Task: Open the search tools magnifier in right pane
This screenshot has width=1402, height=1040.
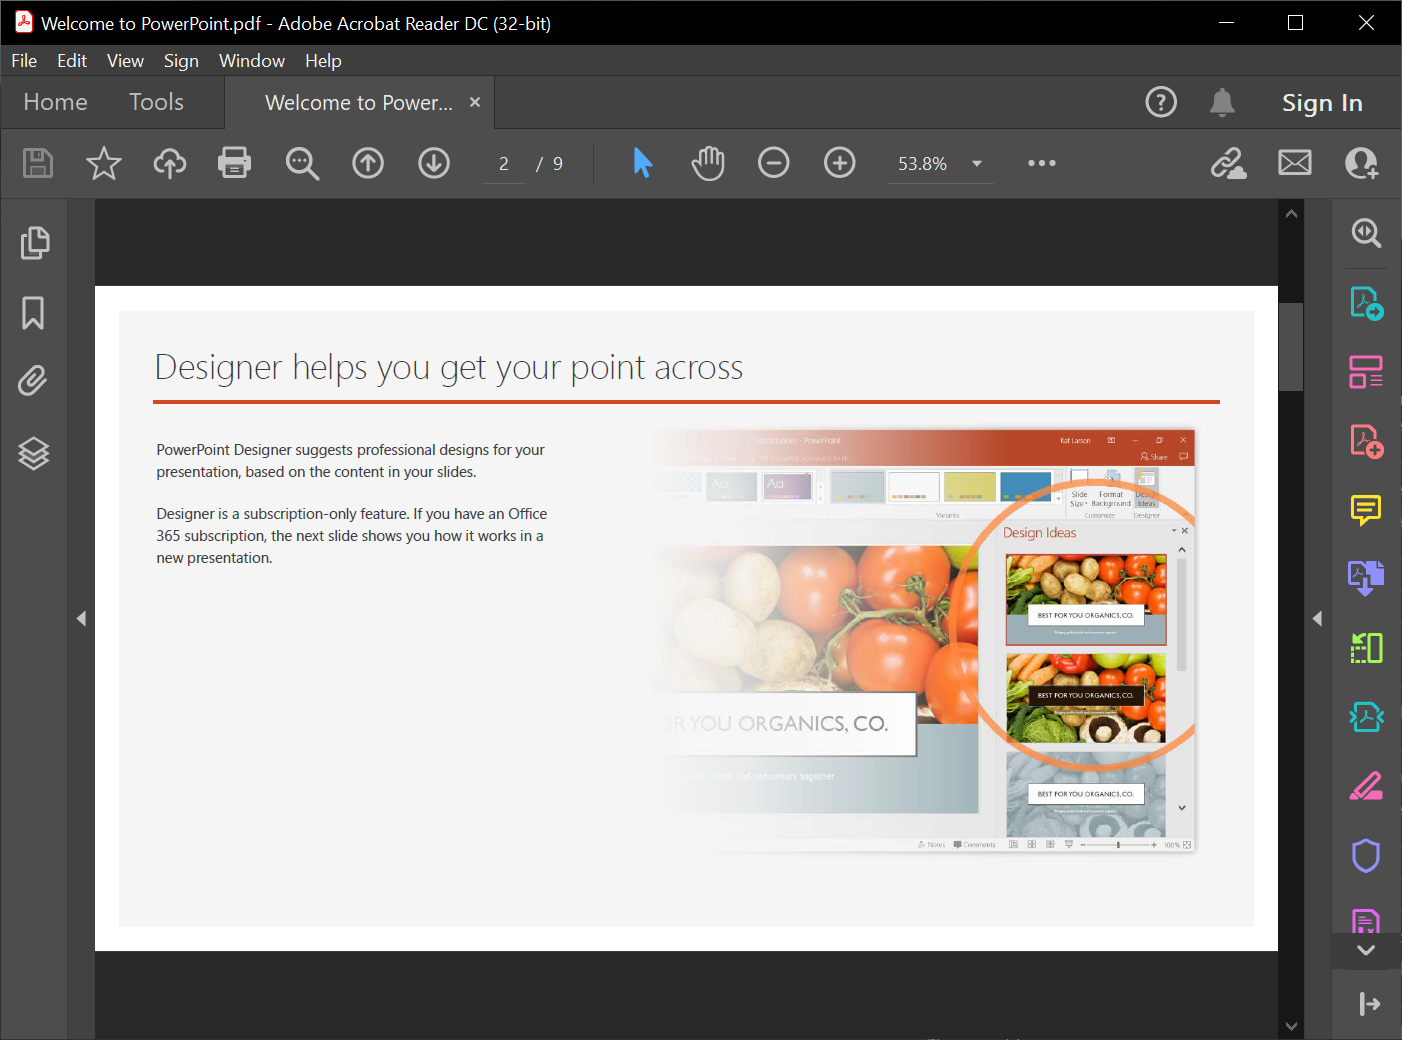Action: (1366, 234)
